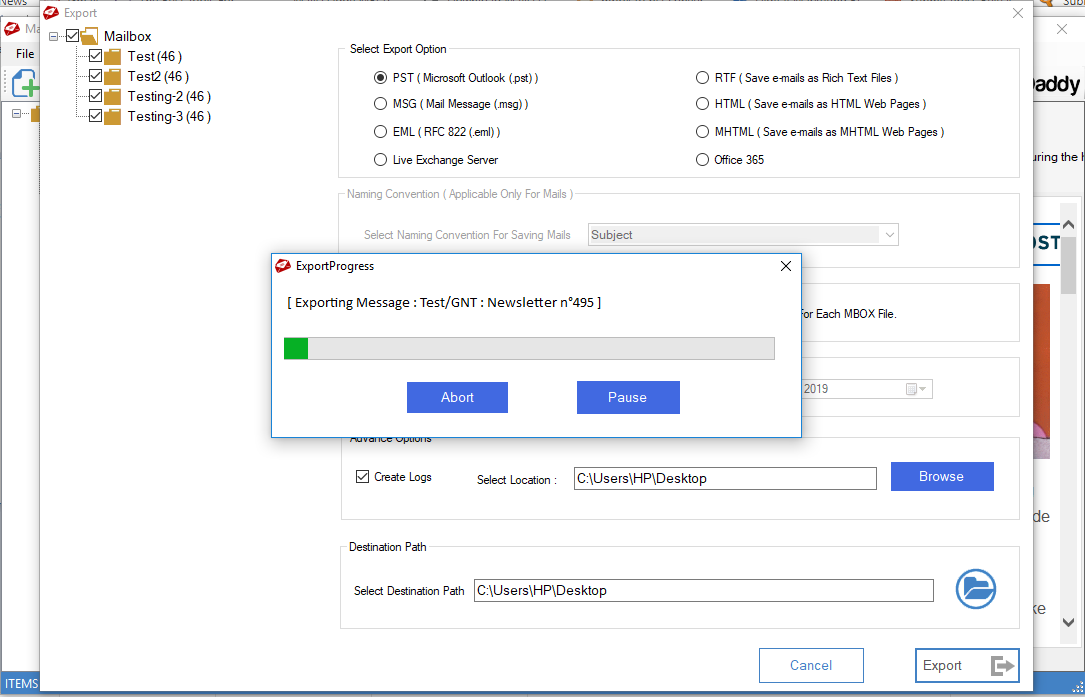Image resolution: width=1085 pixels, height=697 pixels.
Task: Click the add file icon in main window toolbar
Action: click(x=25, y=83)
